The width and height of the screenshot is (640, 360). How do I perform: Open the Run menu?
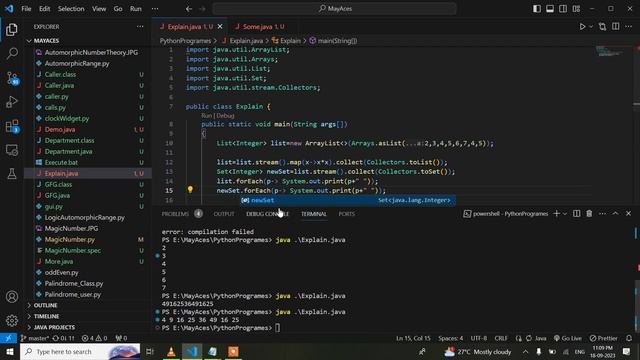(136, 9)
